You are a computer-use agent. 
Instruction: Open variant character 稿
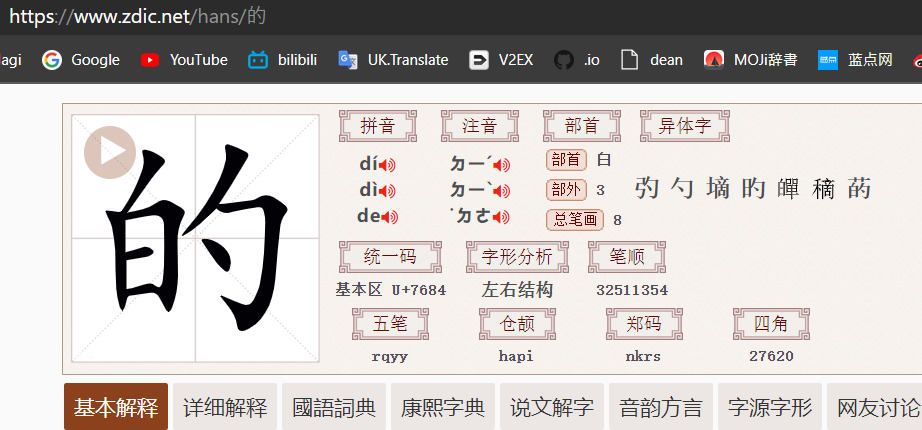824,189
